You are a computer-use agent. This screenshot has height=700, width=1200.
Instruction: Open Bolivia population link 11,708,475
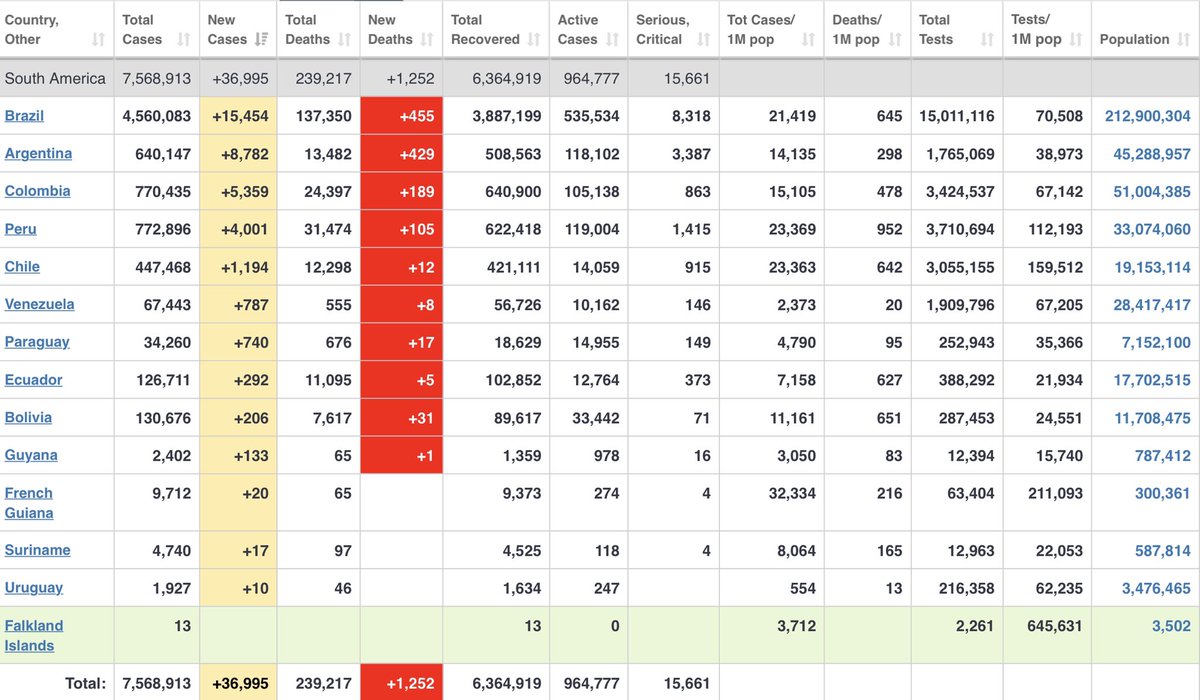[1152, 417]
